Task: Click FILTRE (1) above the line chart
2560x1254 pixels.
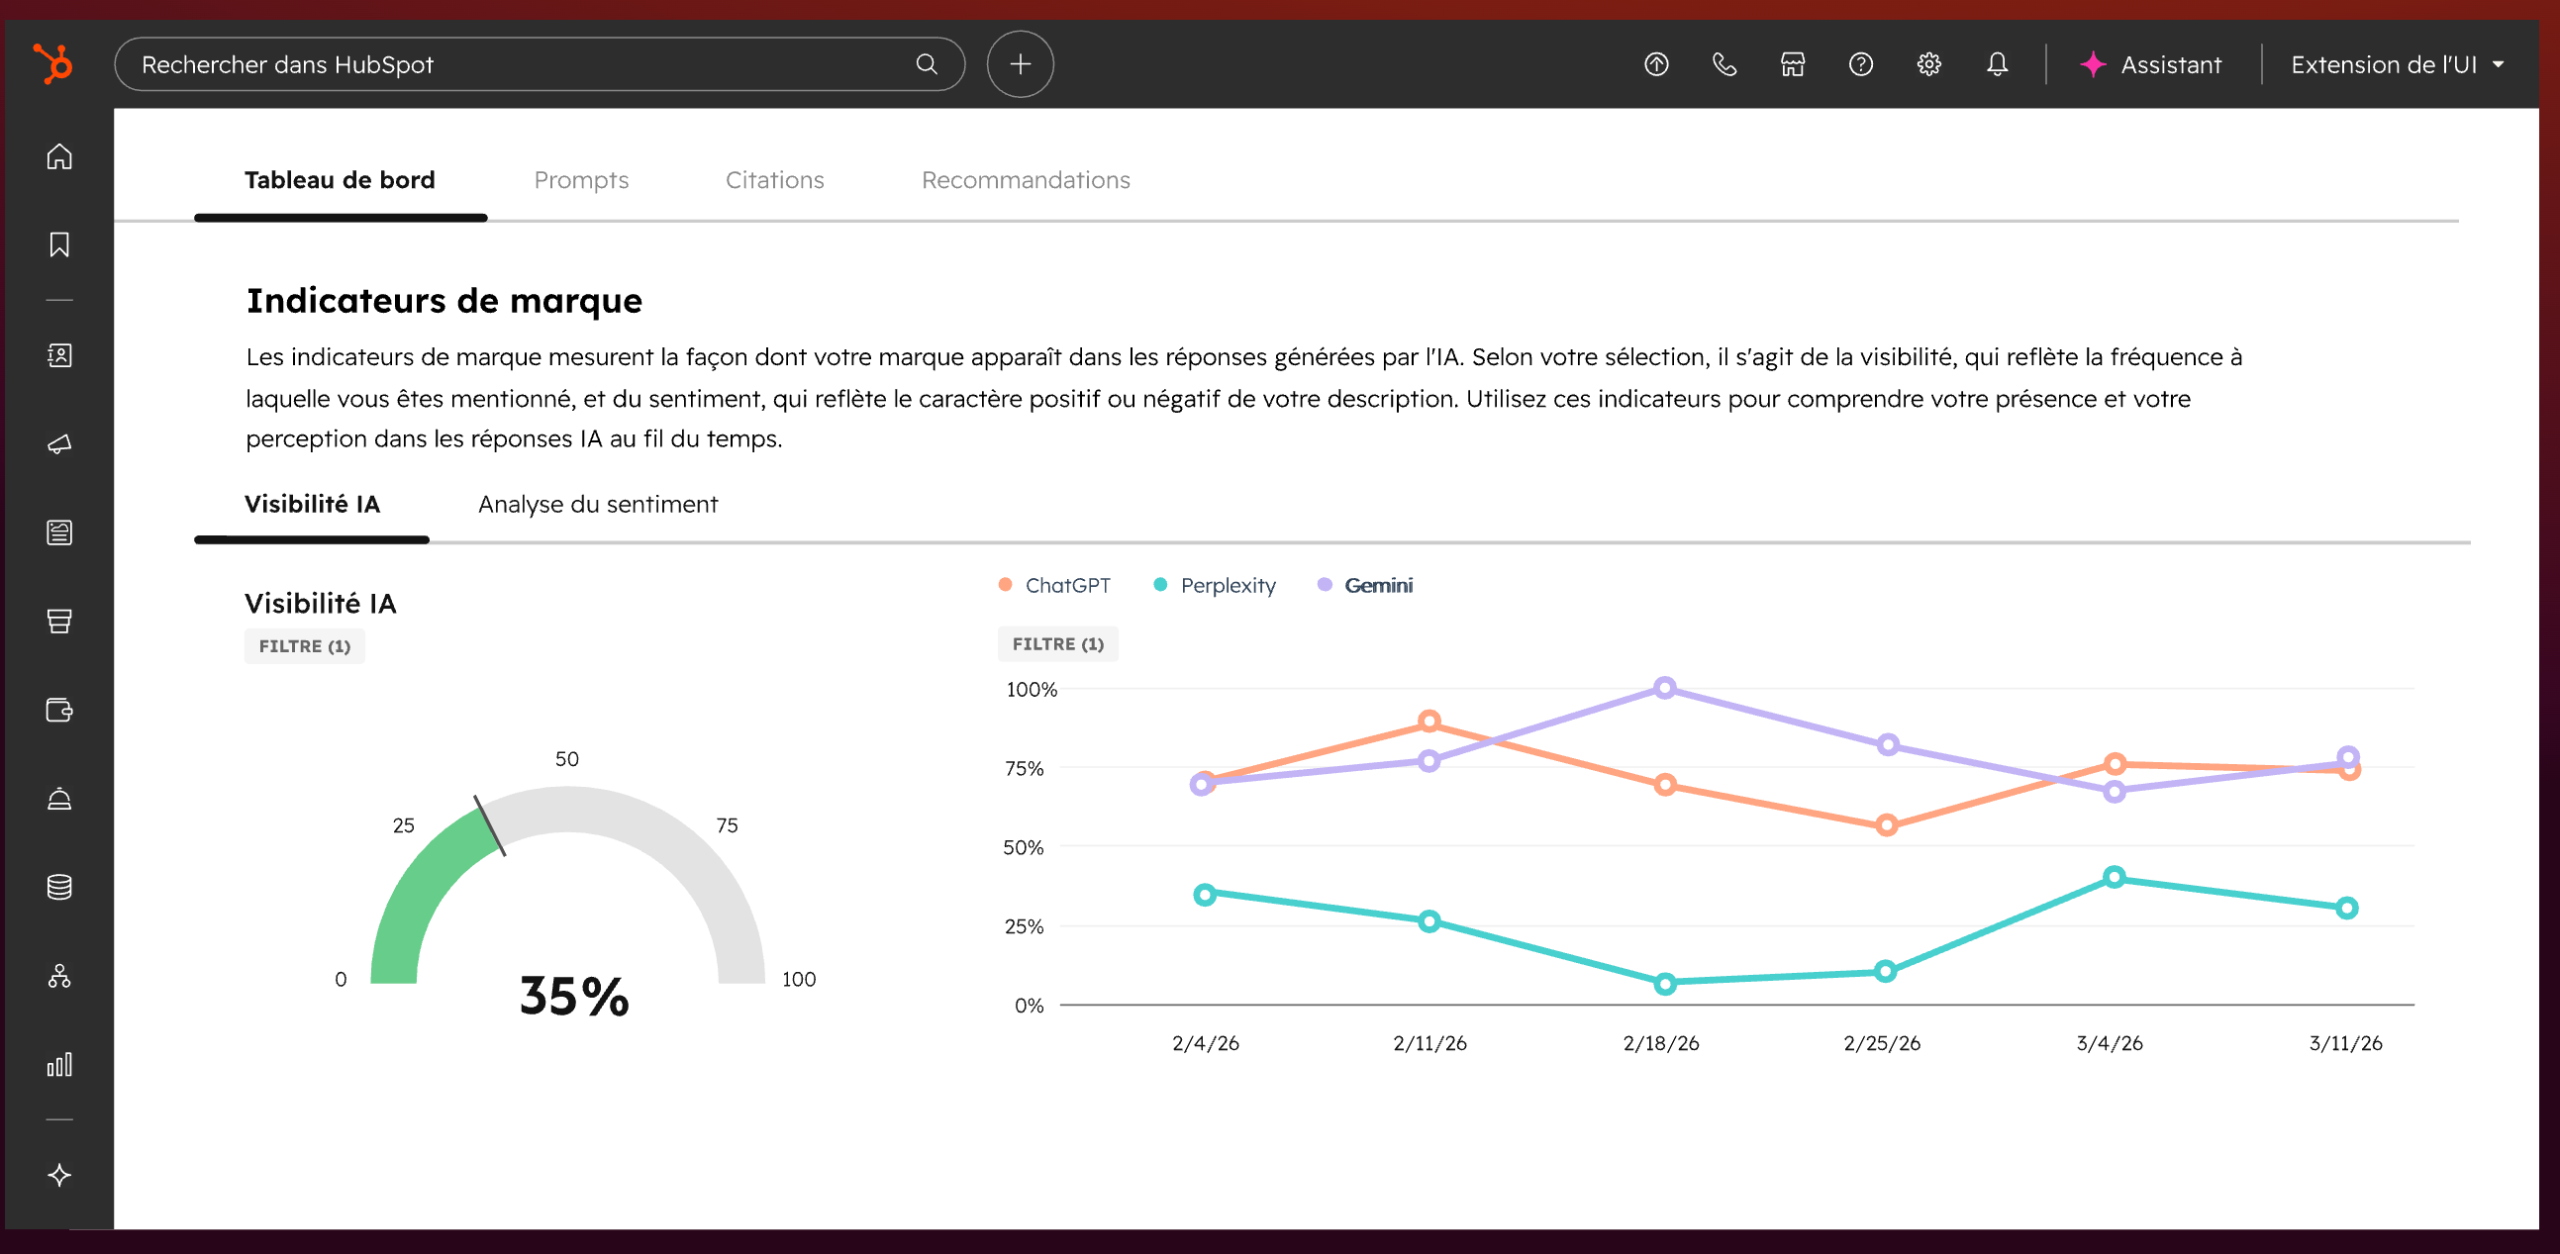Action: pyautogui.click(x=1058, y=644)
